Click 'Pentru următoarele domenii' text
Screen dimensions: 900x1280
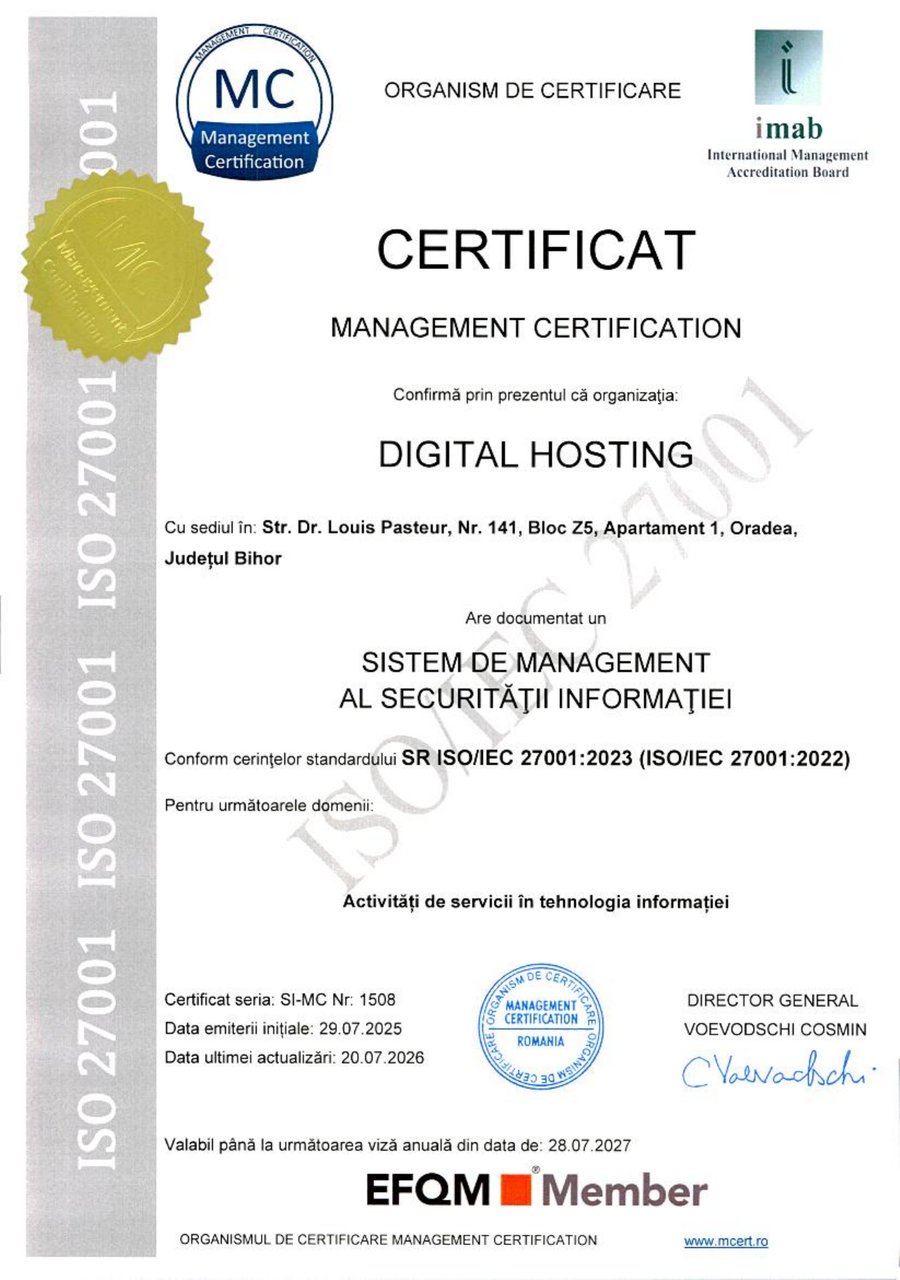[268, 805]
